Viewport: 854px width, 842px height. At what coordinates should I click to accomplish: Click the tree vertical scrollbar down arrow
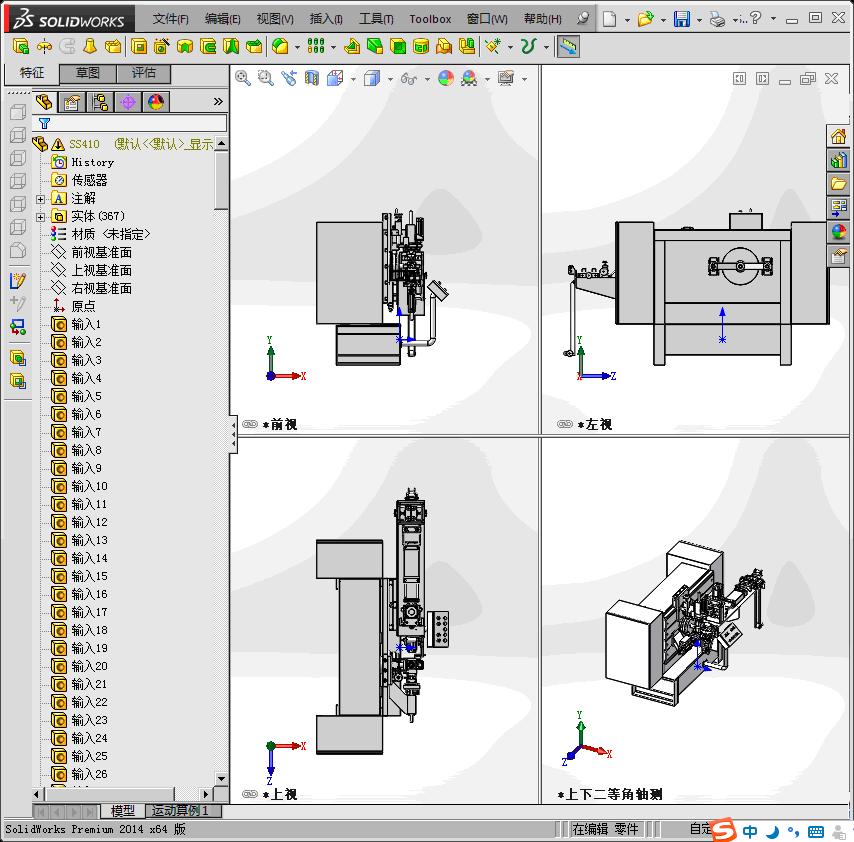pyautogui.click(x=221, y=778)
